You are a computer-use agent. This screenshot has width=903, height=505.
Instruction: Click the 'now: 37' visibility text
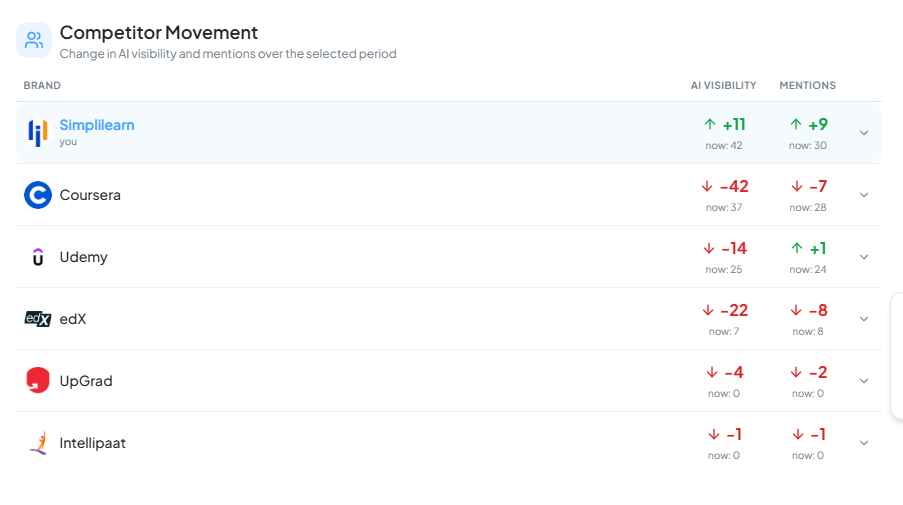point(724,208)
